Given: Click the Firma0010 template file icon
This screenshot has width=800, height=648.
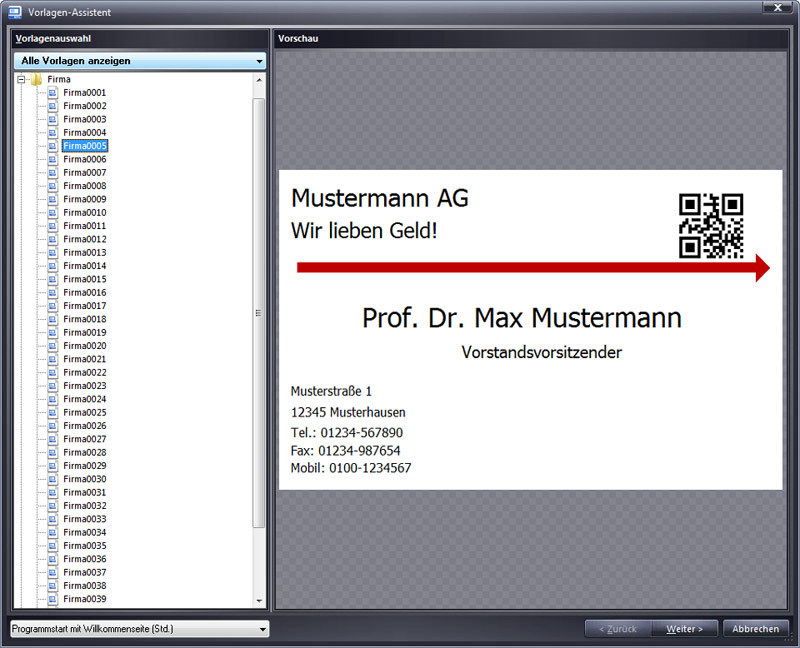Looking at the screenshot, I should point(53,213).
